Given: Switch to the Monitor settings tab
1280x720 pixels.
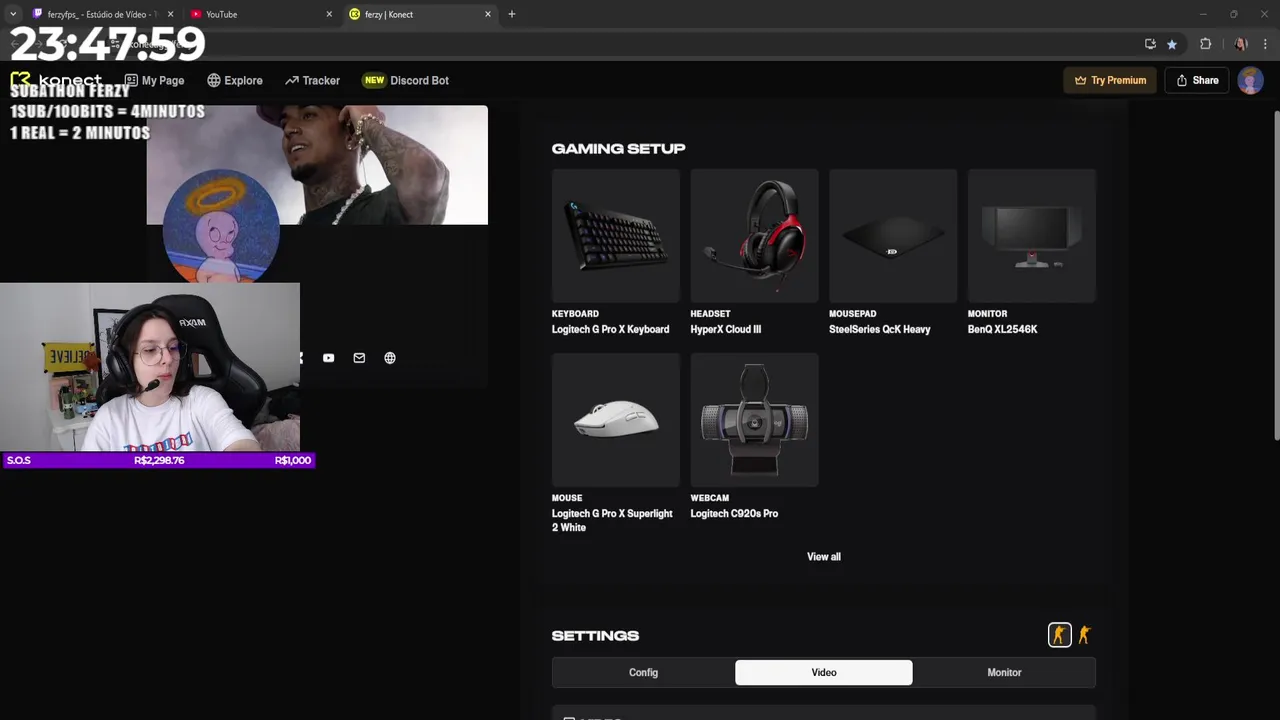Looking at the screenshot, I should (x=1004, y=672).
